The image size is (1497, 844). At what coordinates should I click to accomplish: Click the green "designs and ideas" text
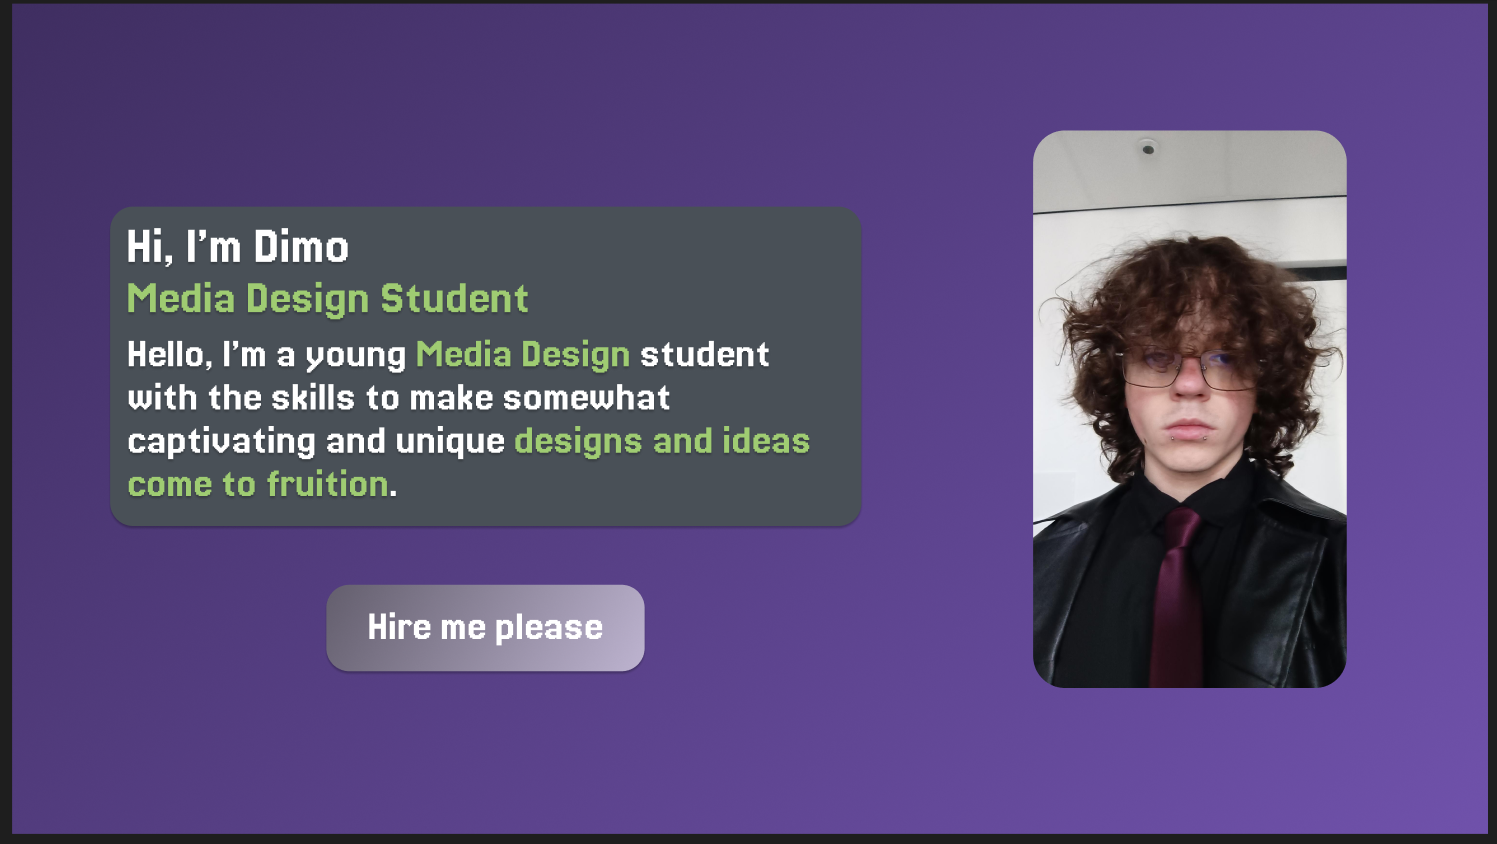[x=661, y=441]
